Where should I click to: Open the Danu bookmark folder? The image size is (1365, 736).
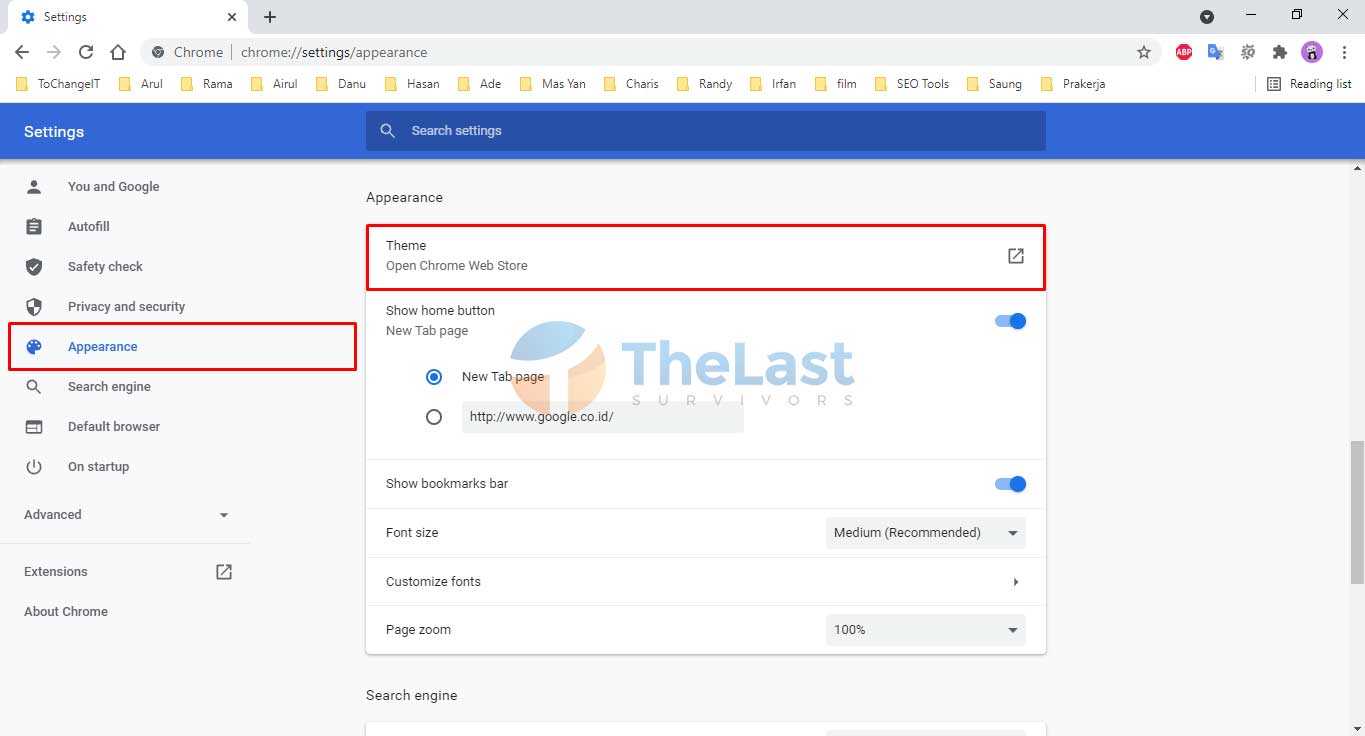pyautogui.click(x=341, y=84)
